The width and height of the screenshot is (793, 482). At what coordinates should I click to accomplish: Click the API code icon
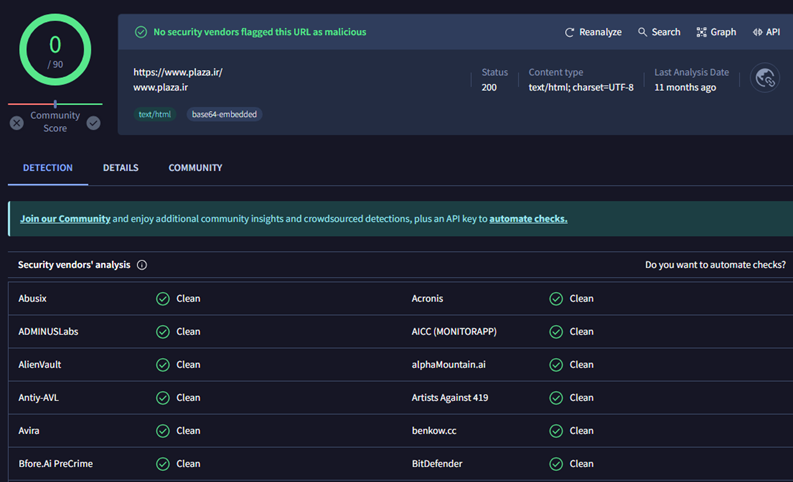757,32
